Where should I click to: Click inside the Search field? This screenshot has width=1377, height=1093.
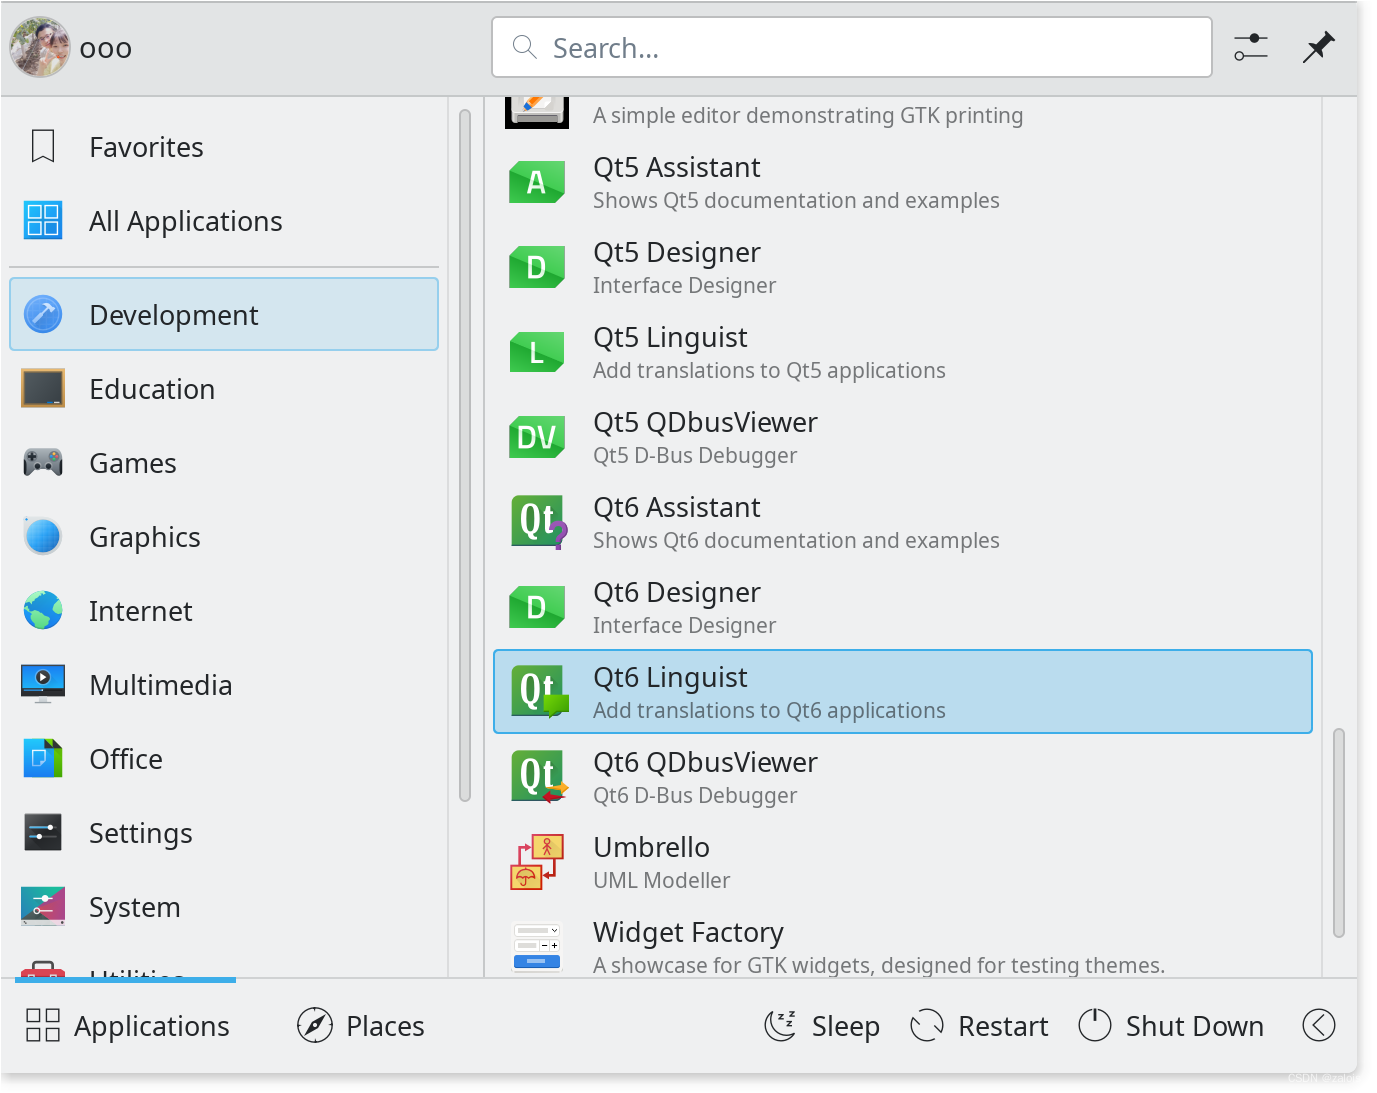[x=852, y=47]
